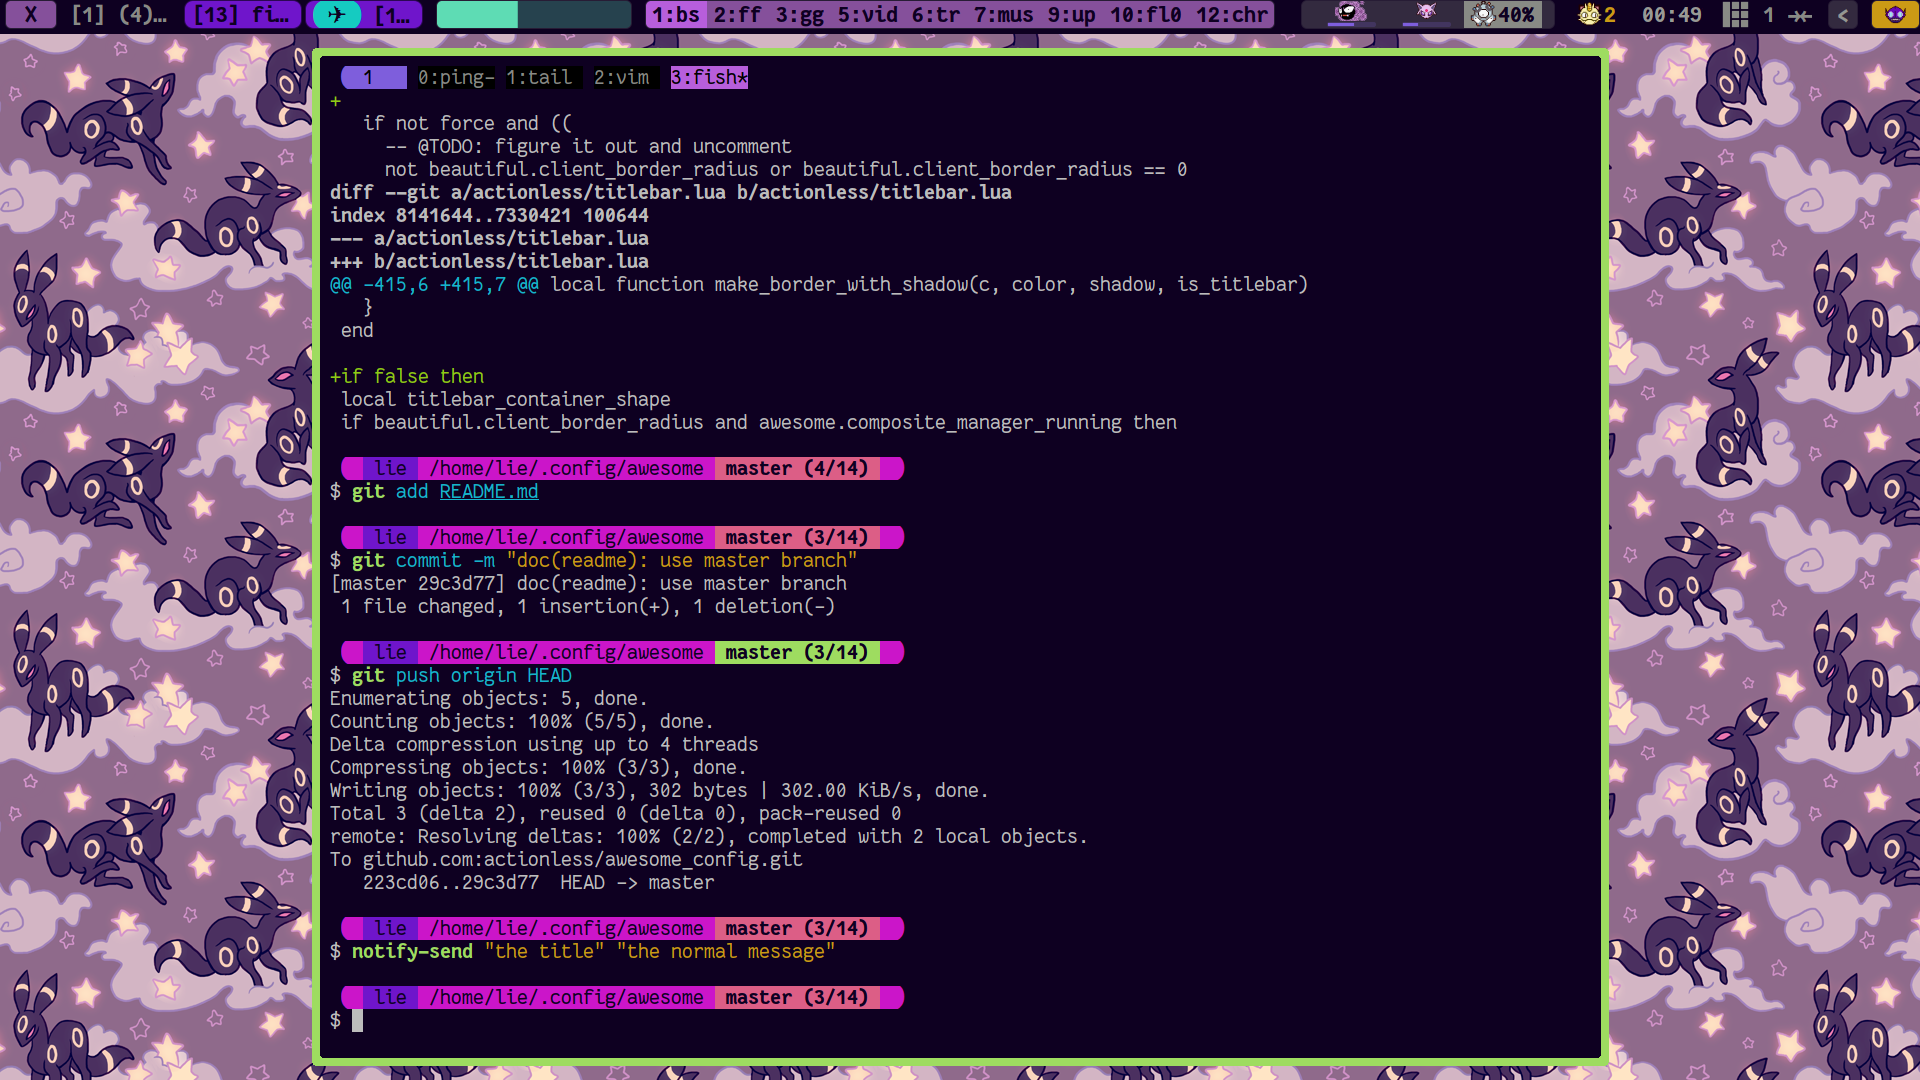Screen dimensions: 1920x1080
Task: Click the terminal cursor at last prompt
Action: [357, 1020]
